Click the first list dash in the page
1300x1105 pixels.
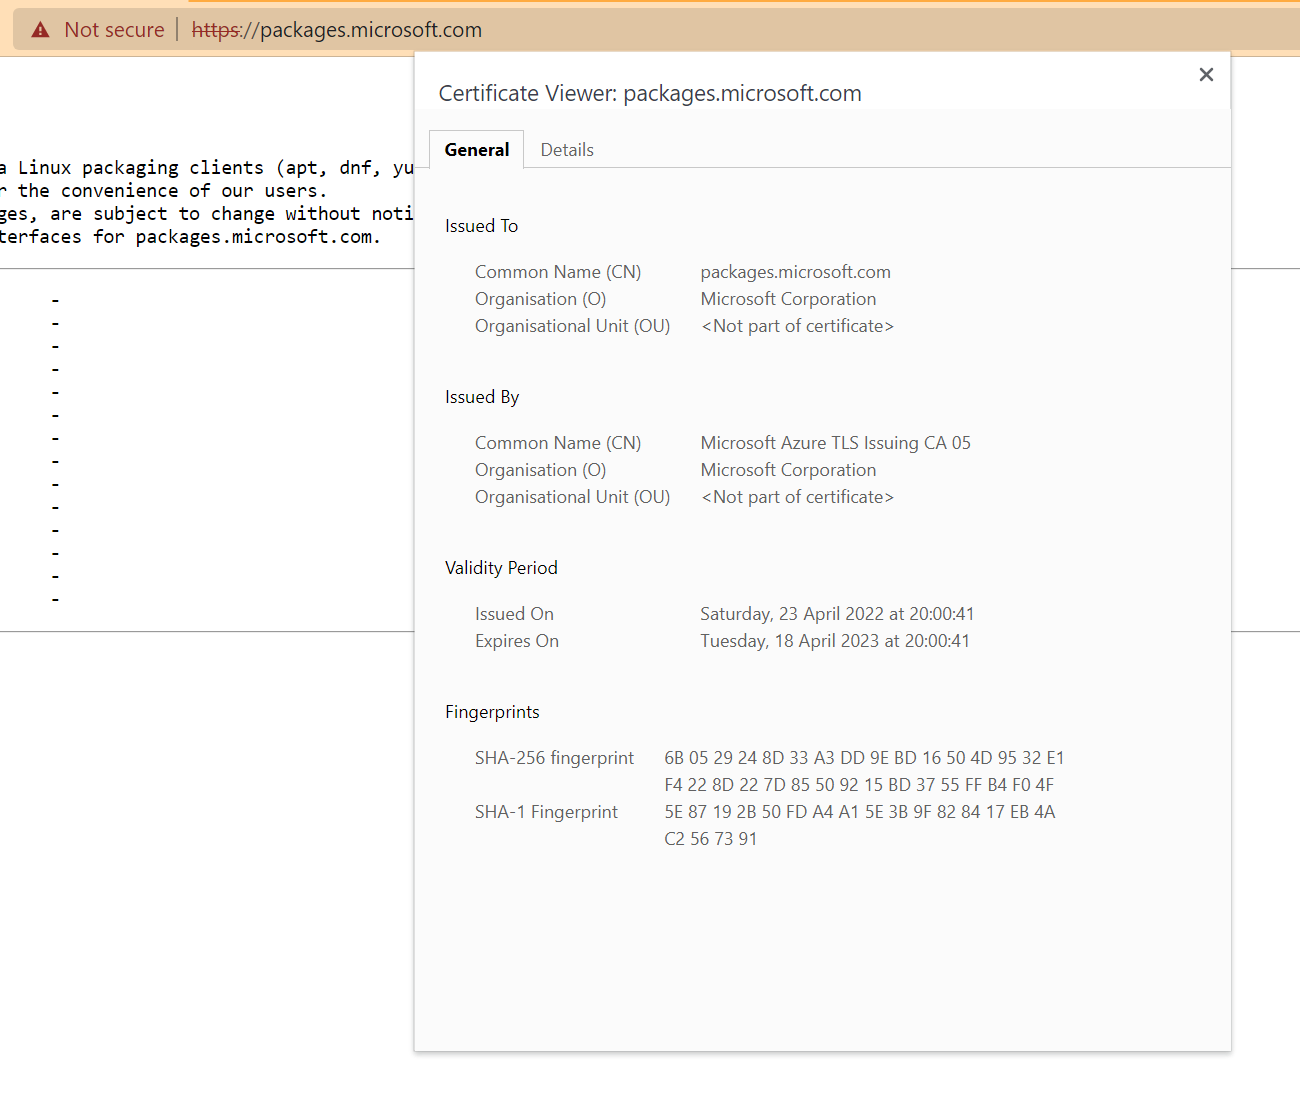[x=55, y=299]
